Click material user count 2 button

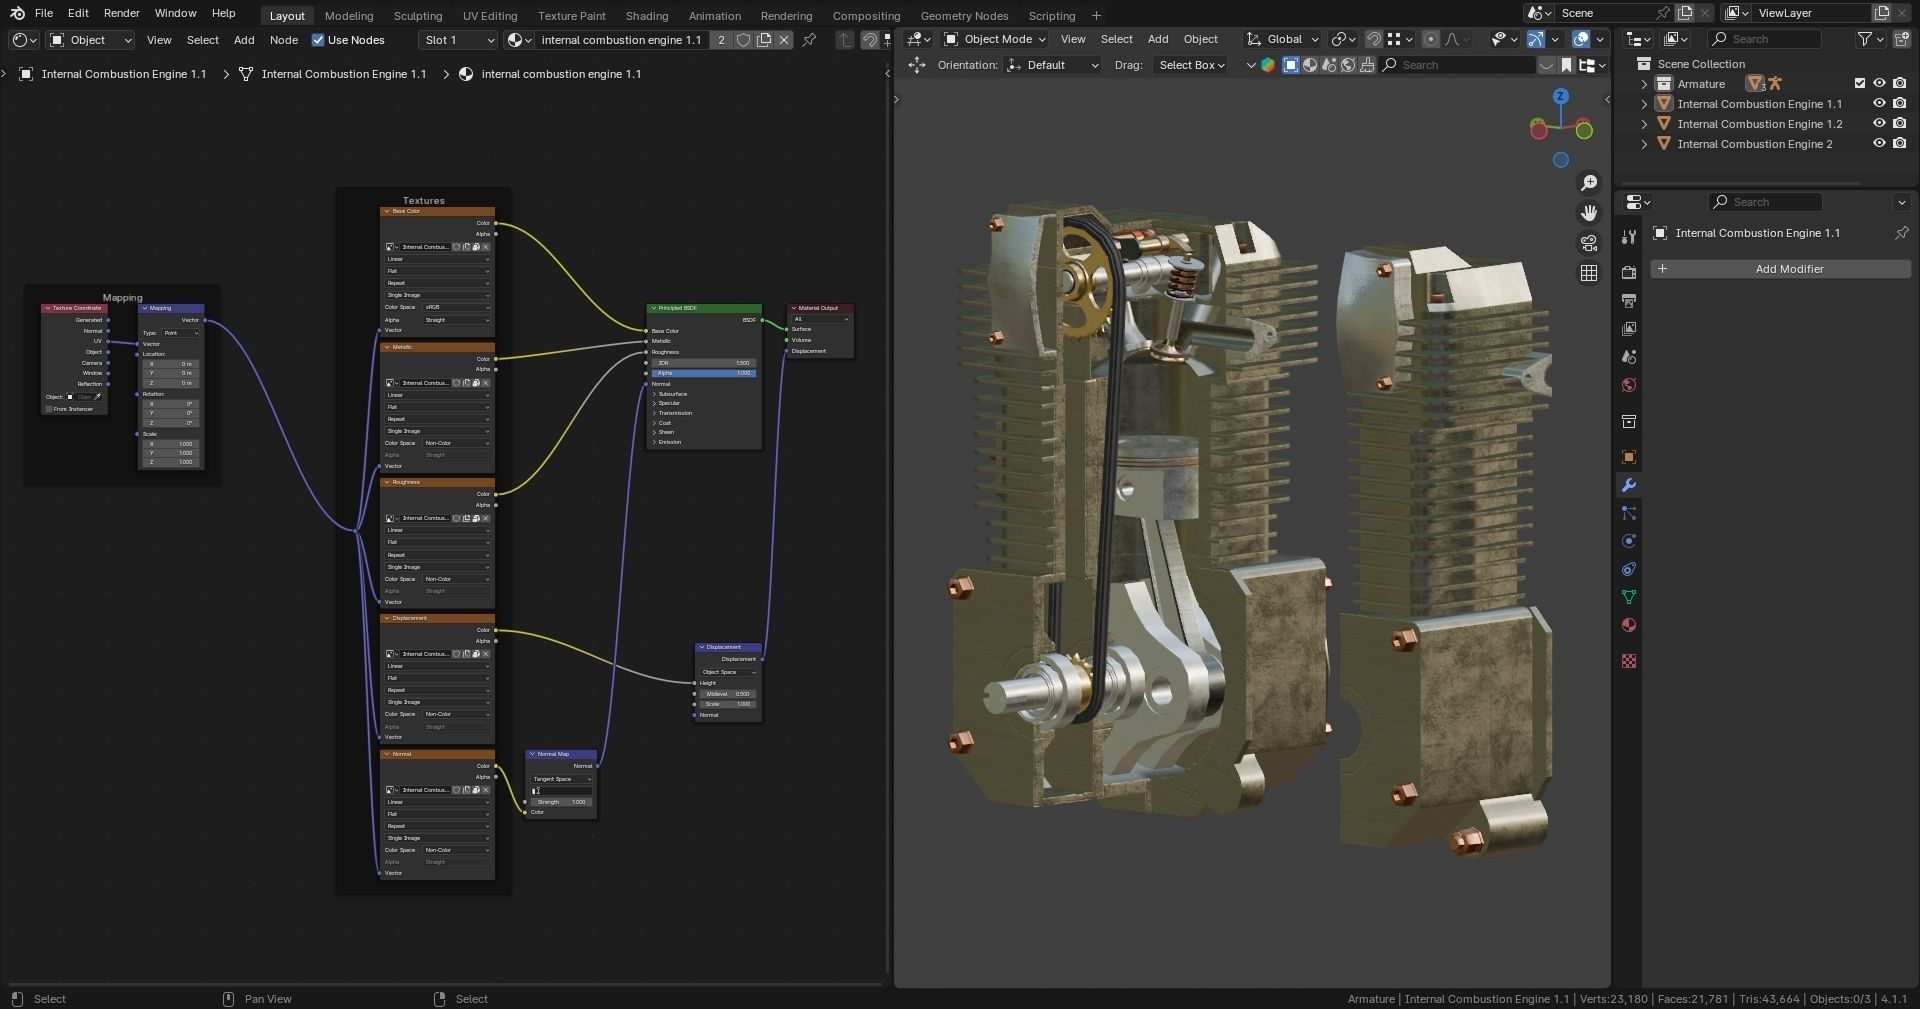(721, 40)
